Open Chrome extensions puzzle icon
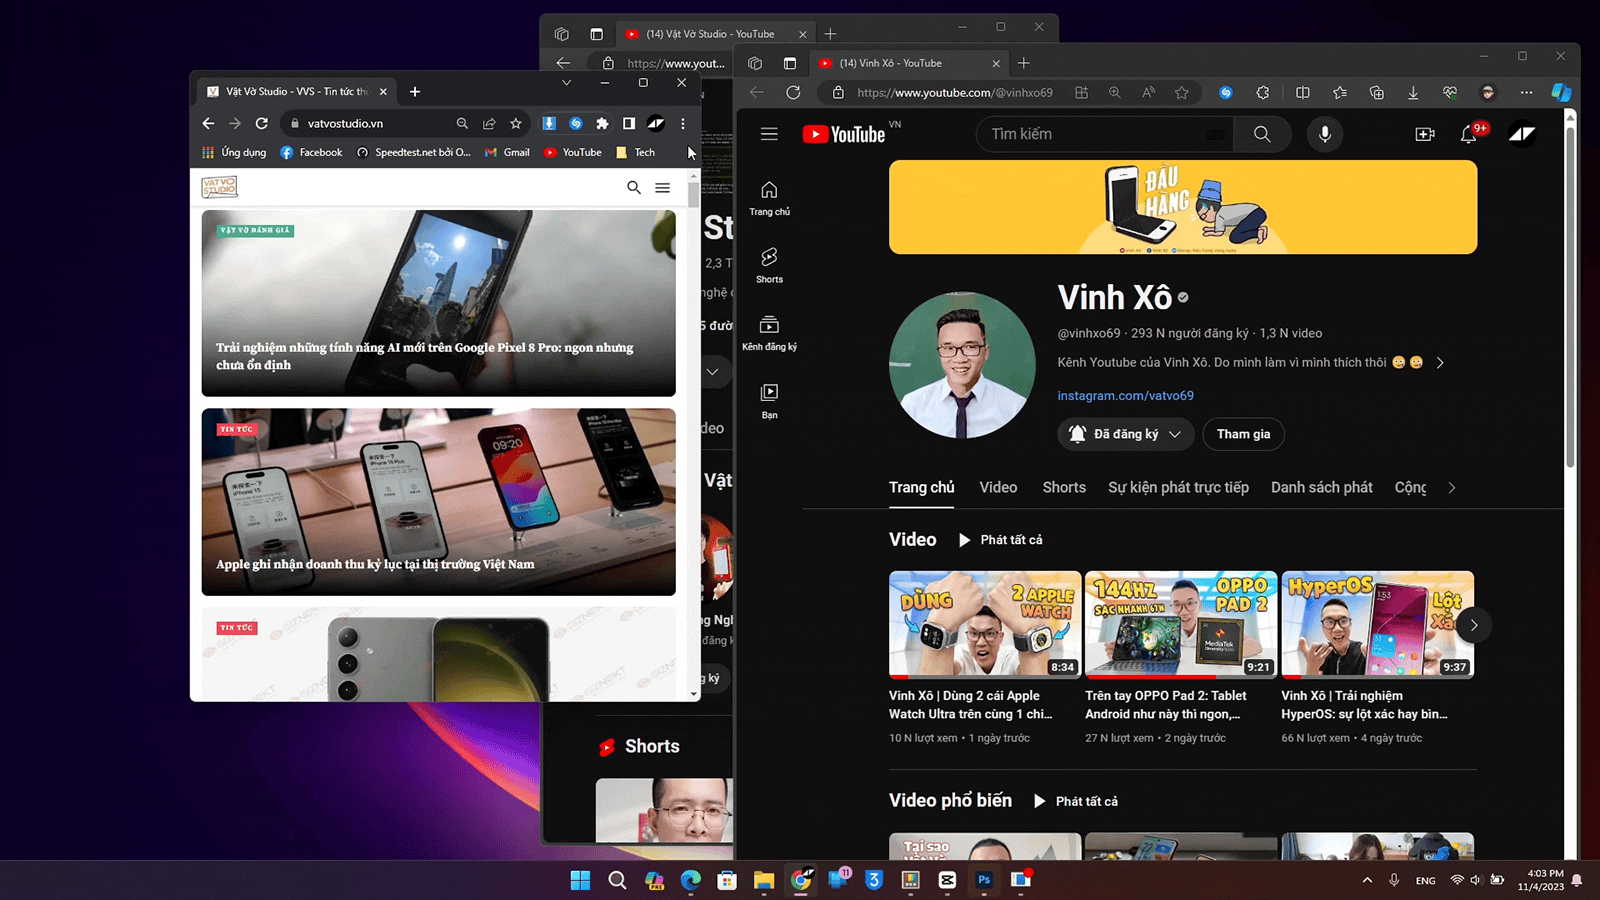Image resolution: width=1600 pixels, height=900 pixels. 602,123
